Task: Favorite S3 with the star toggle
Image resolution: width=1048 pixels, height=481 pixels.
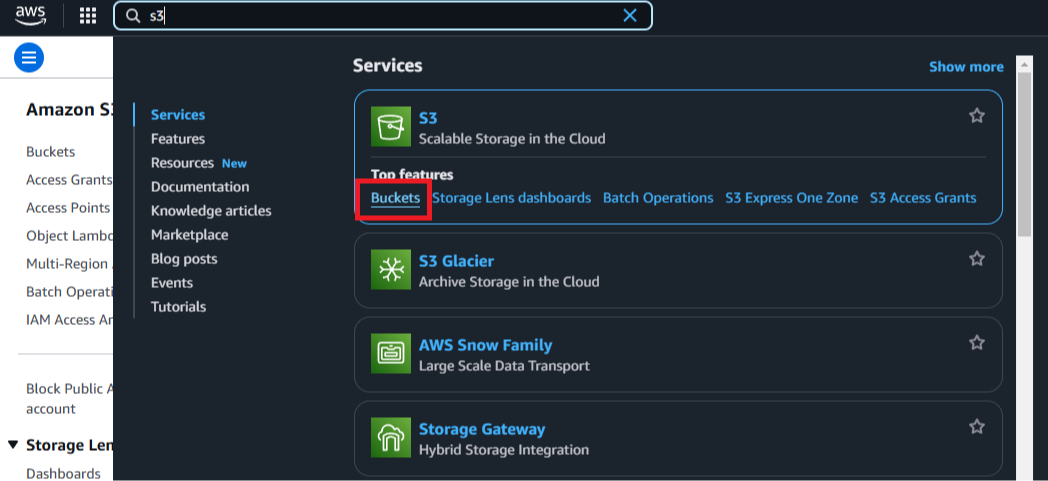Action: [977, 116]
